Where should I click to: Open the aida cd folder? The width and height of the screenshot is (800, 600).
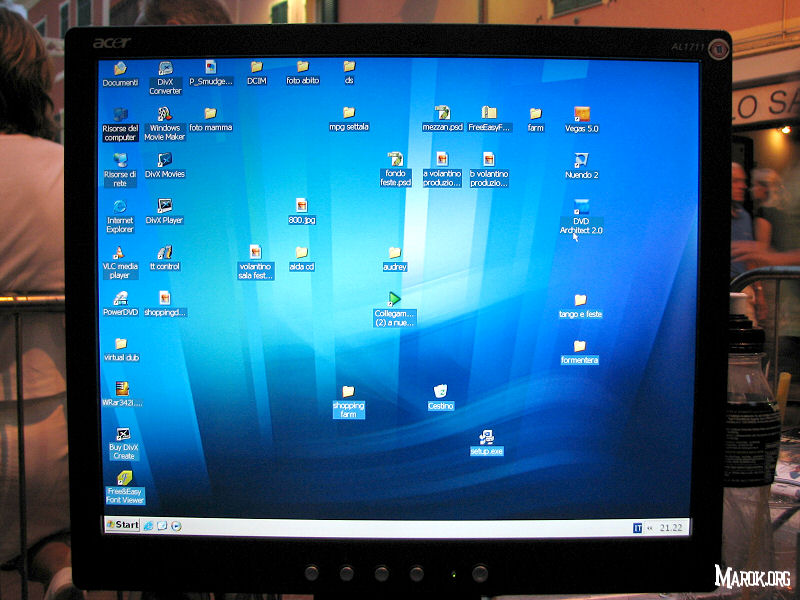[302, 259]
